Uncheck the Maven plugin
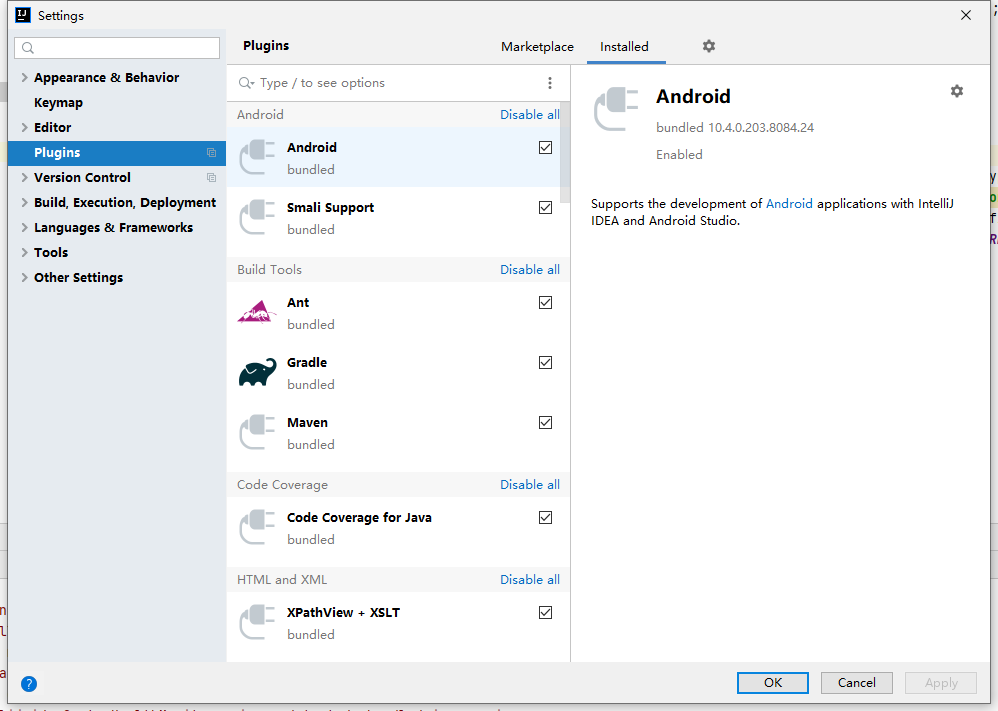998x711 pixels. (x=545, y=423)
